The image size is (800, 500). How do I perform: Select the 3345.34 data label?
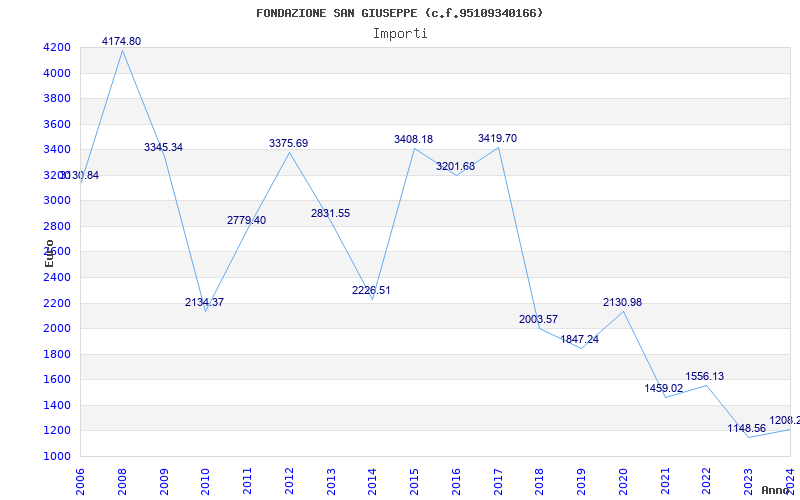163,147
